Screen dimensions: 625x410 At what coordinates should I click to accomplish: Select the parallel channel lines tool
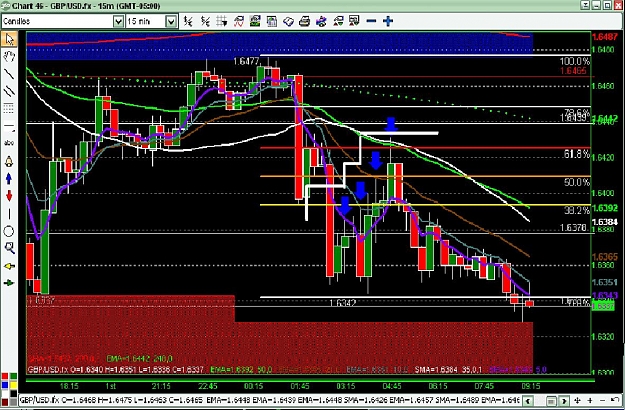[9, 92]
